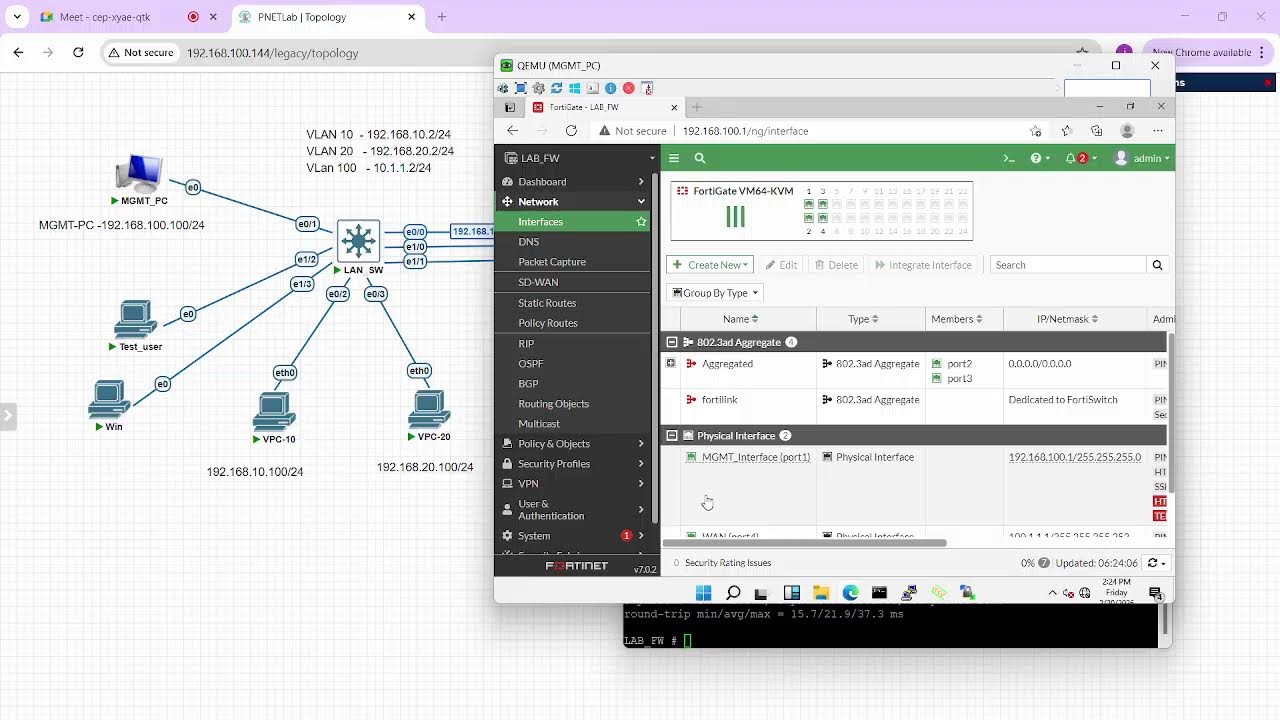Click the Test_user node in topology
Image resolution: width=1280 pixels, height=720 pixels.
[135, 319]
